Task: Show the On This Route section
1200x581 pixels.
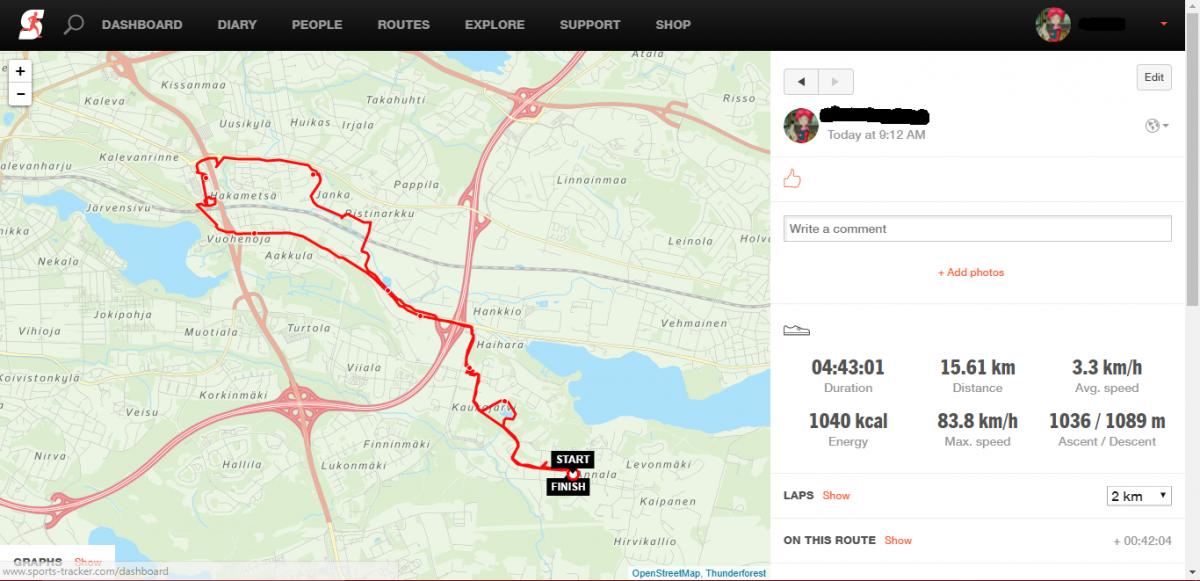Action: tap(898, 541)
